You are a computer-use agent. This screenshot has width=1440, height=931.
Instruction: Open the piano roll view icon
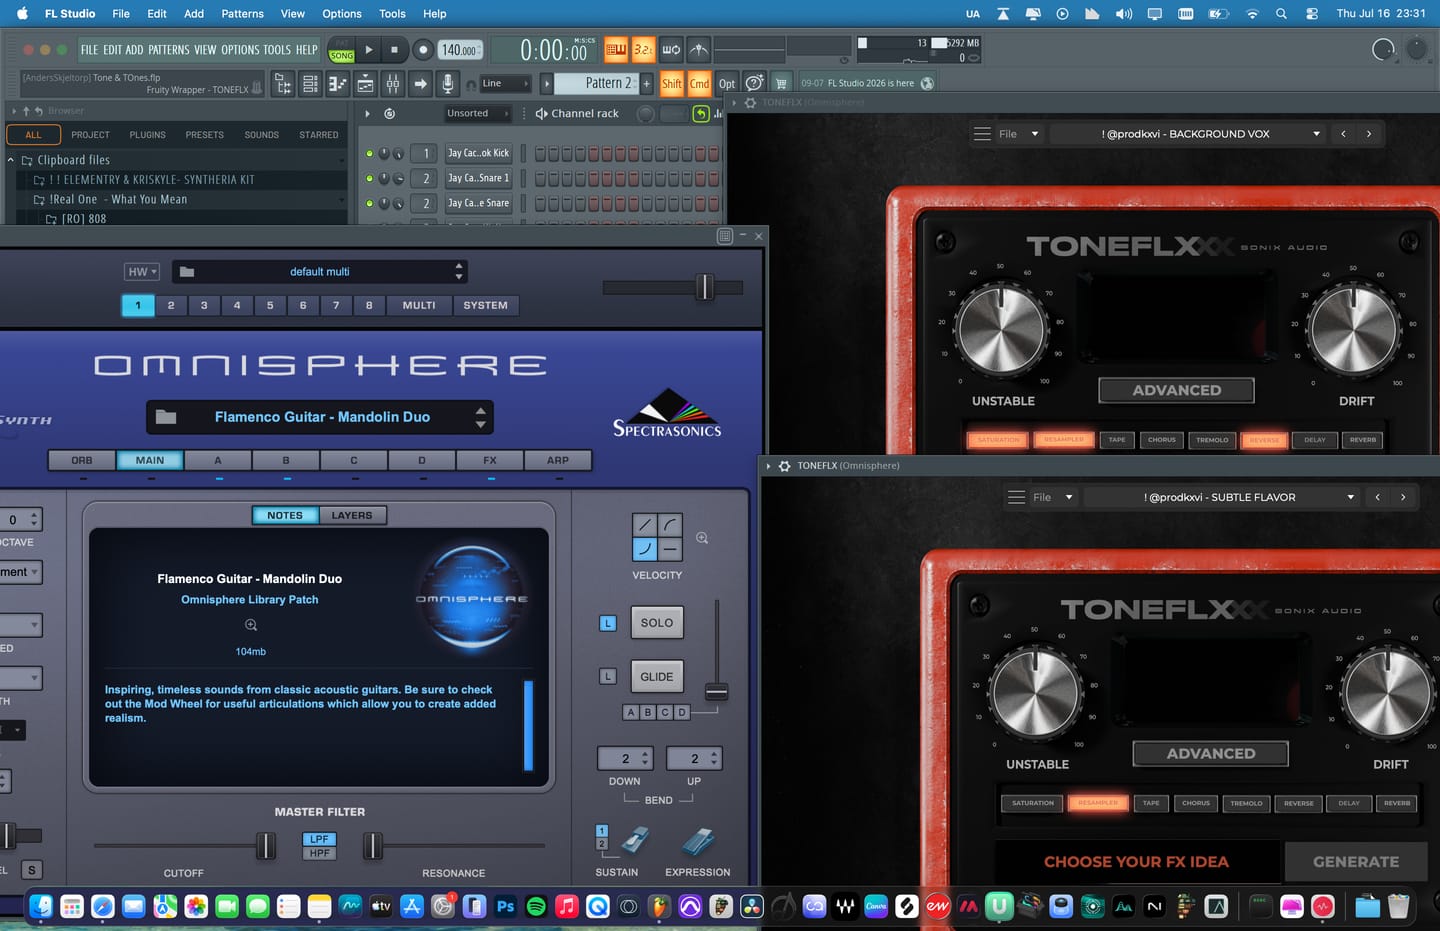[x=338, y=84]
